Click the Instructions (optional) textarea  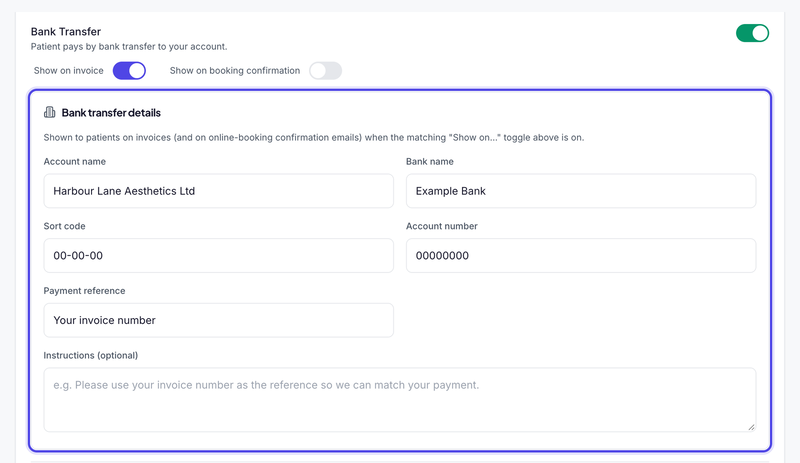click(x=399, y=400)
